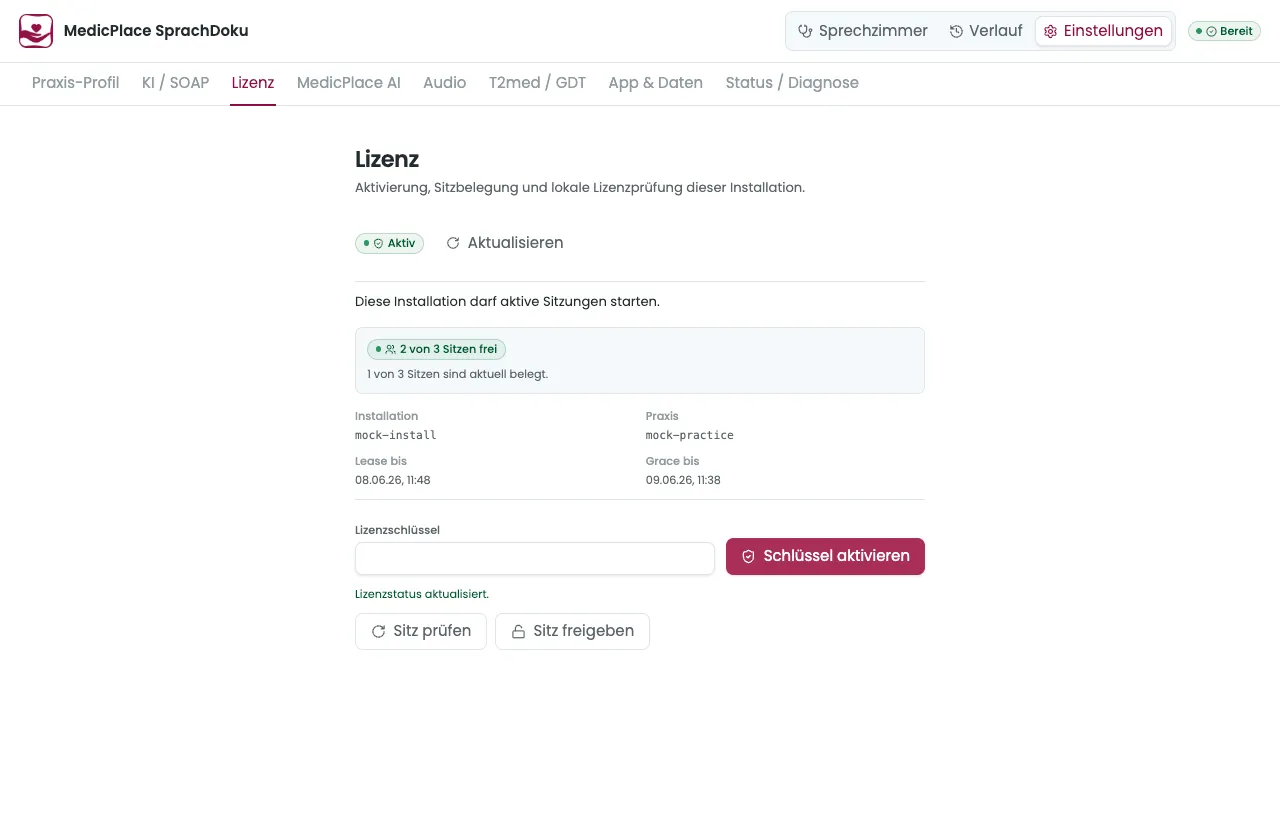Activate key with Schlüssel aktivieren button

tap(825, 556)
